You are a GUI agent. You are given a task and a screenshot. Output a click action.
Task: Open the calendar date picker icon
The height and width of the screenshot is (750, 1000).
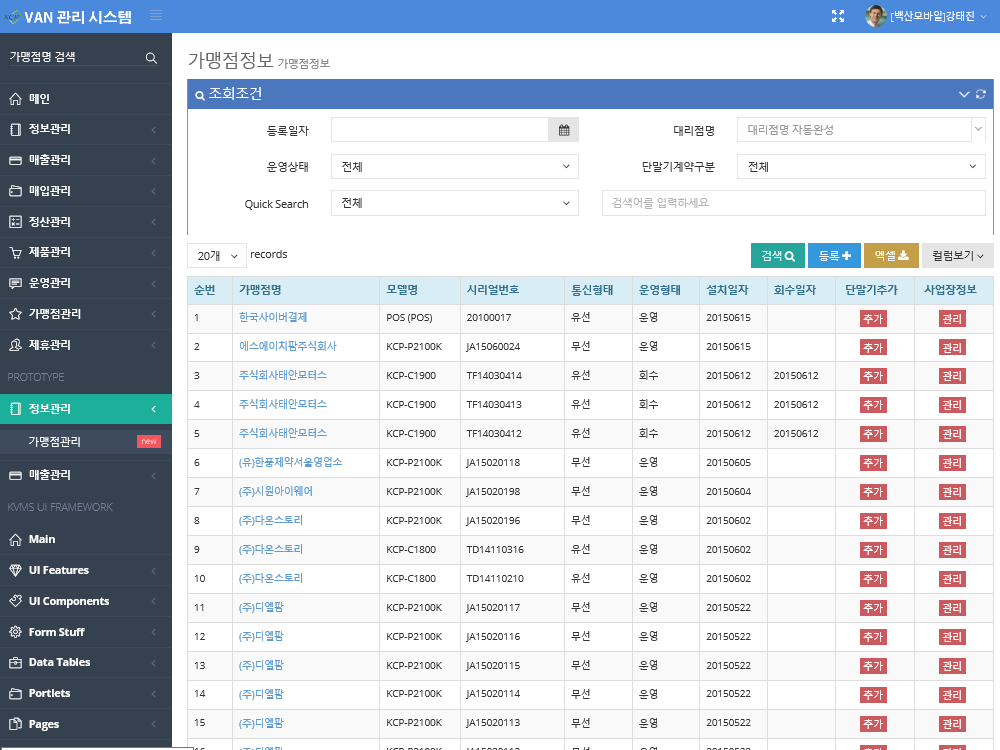(564, 130)
